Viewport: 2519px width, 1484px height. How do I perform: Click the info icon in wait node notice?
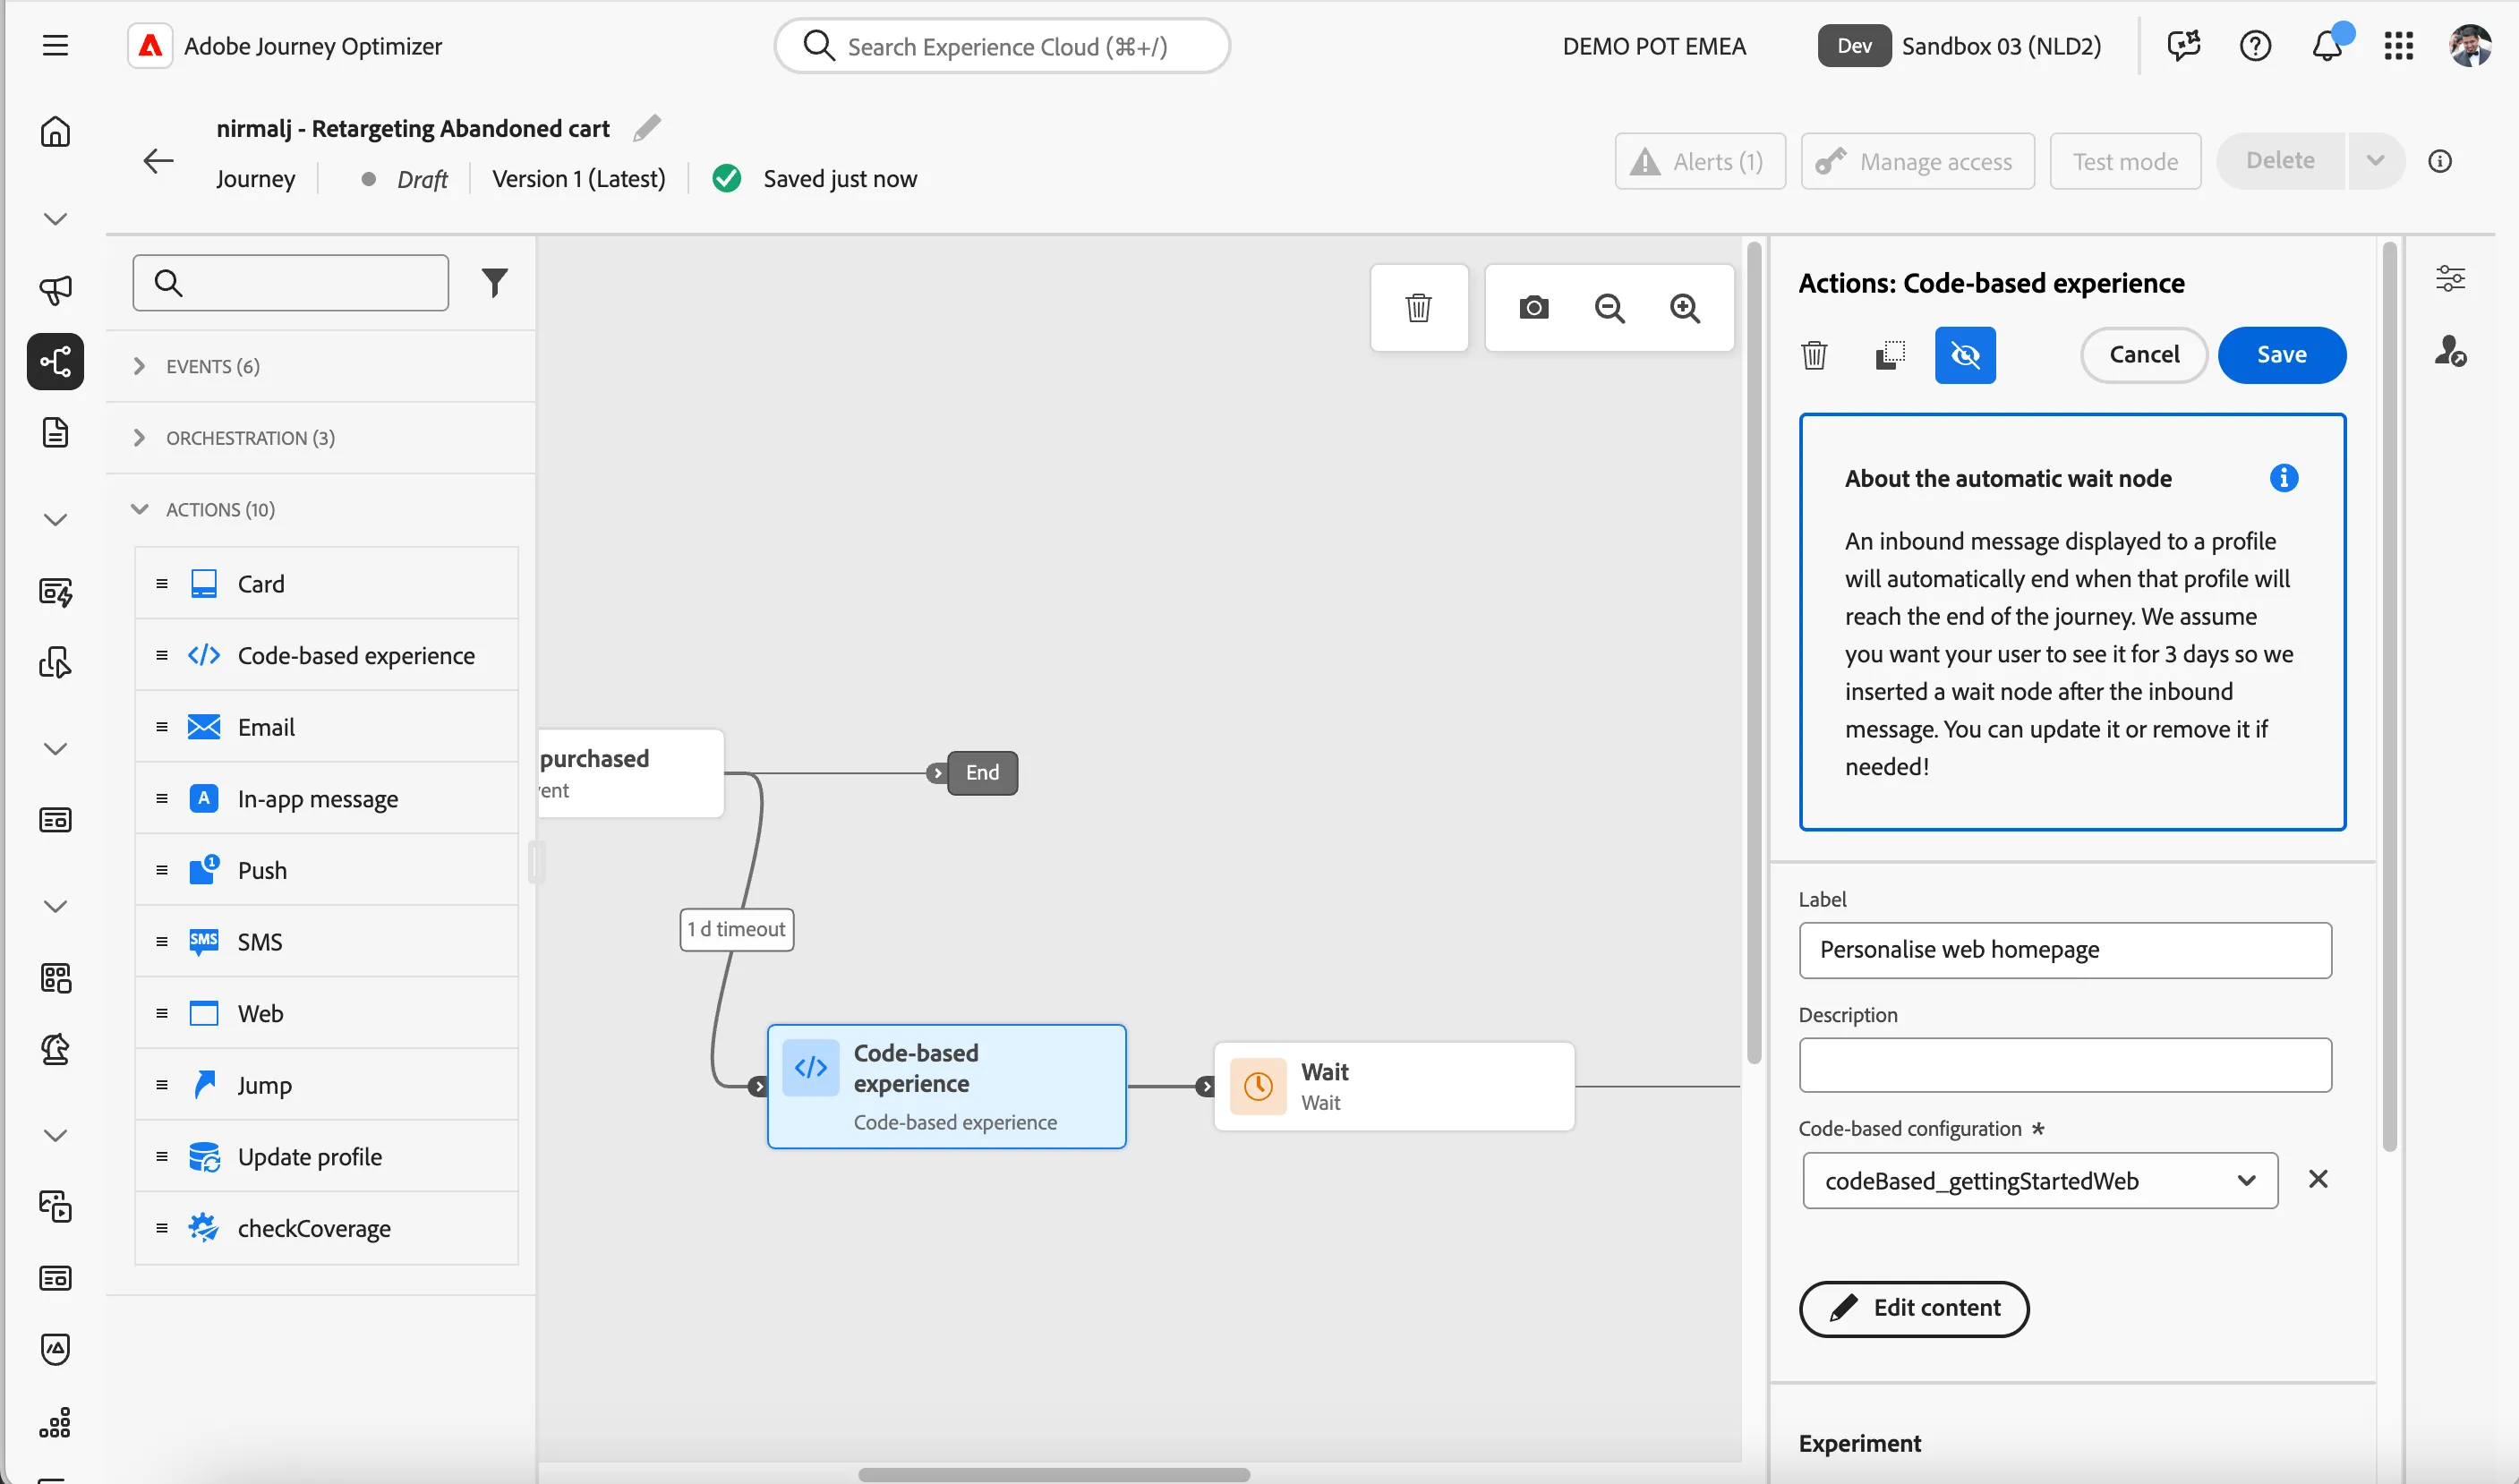2284,478
